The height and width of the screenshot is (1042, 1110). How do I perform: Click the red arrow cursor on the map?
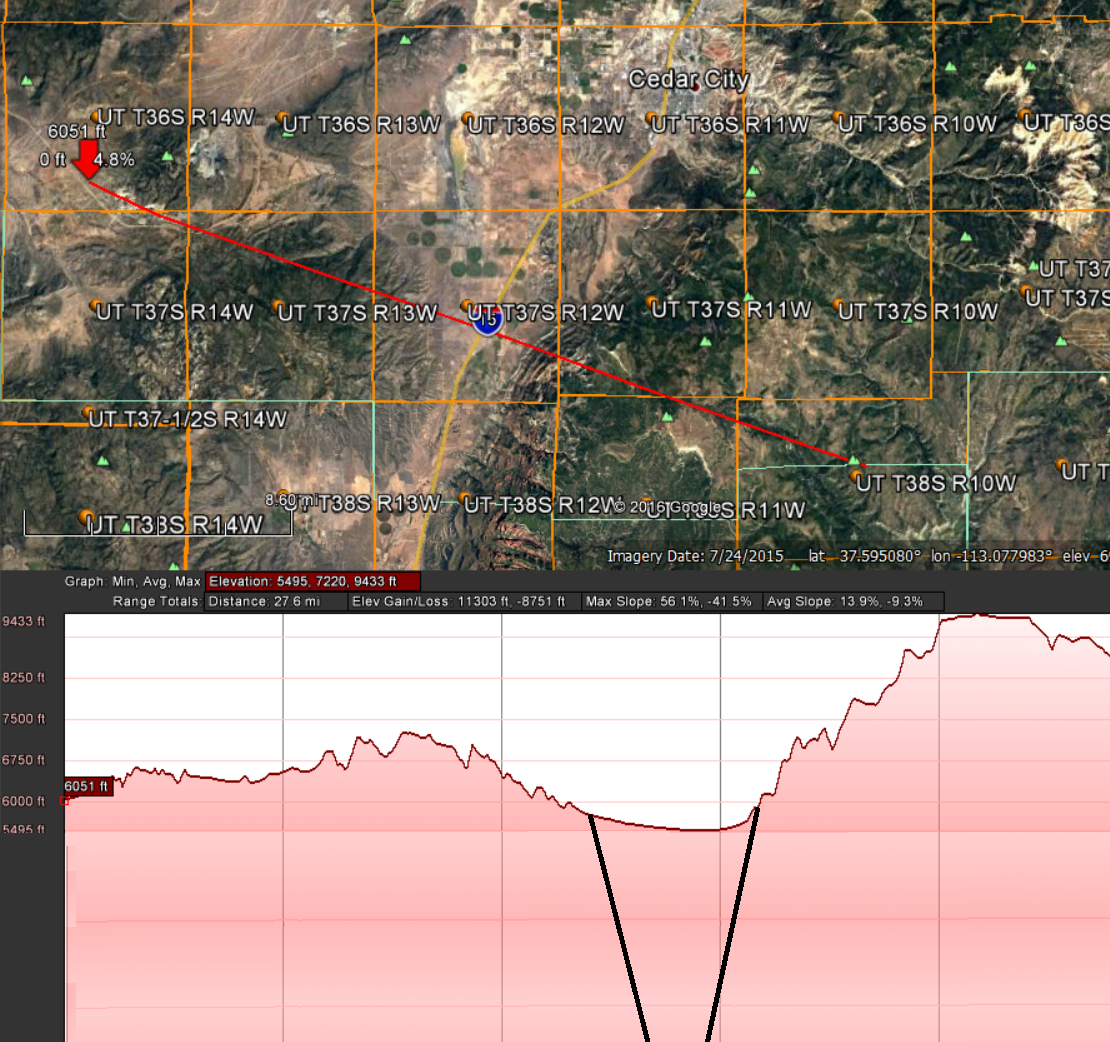coord(88,160)
